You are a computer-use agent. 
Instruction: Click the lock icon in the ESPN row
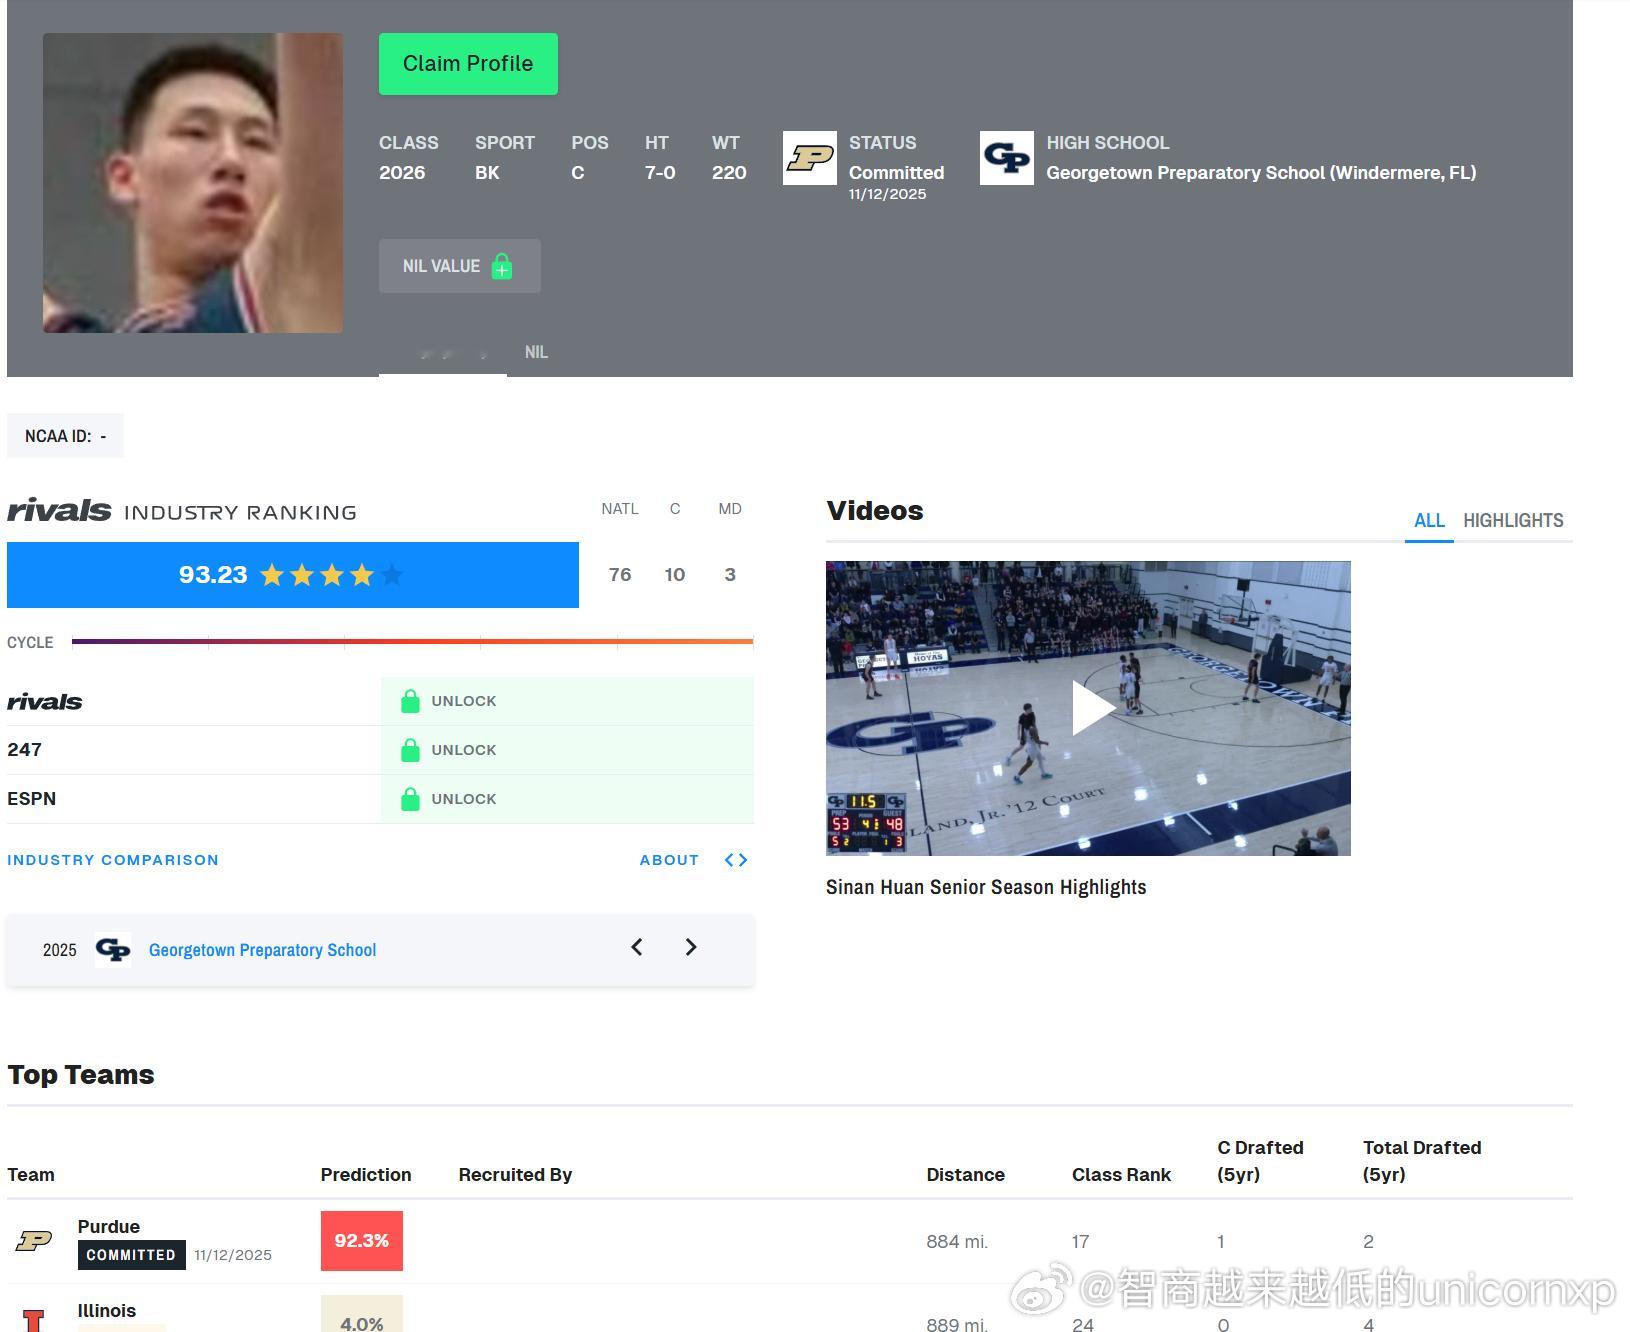410,799
